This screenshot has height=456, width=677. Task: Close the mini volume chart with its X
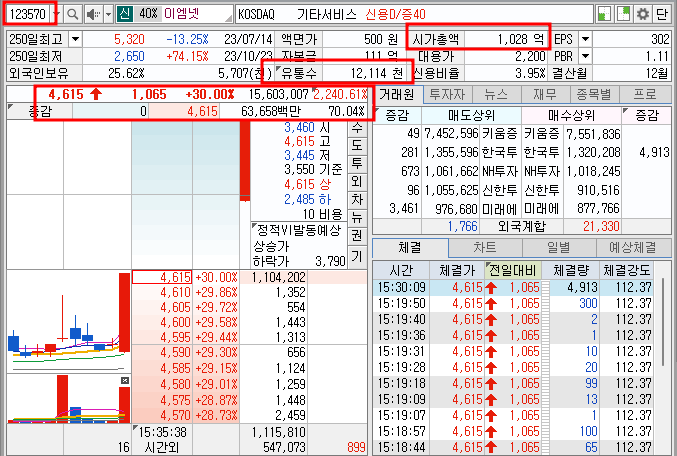125,380
